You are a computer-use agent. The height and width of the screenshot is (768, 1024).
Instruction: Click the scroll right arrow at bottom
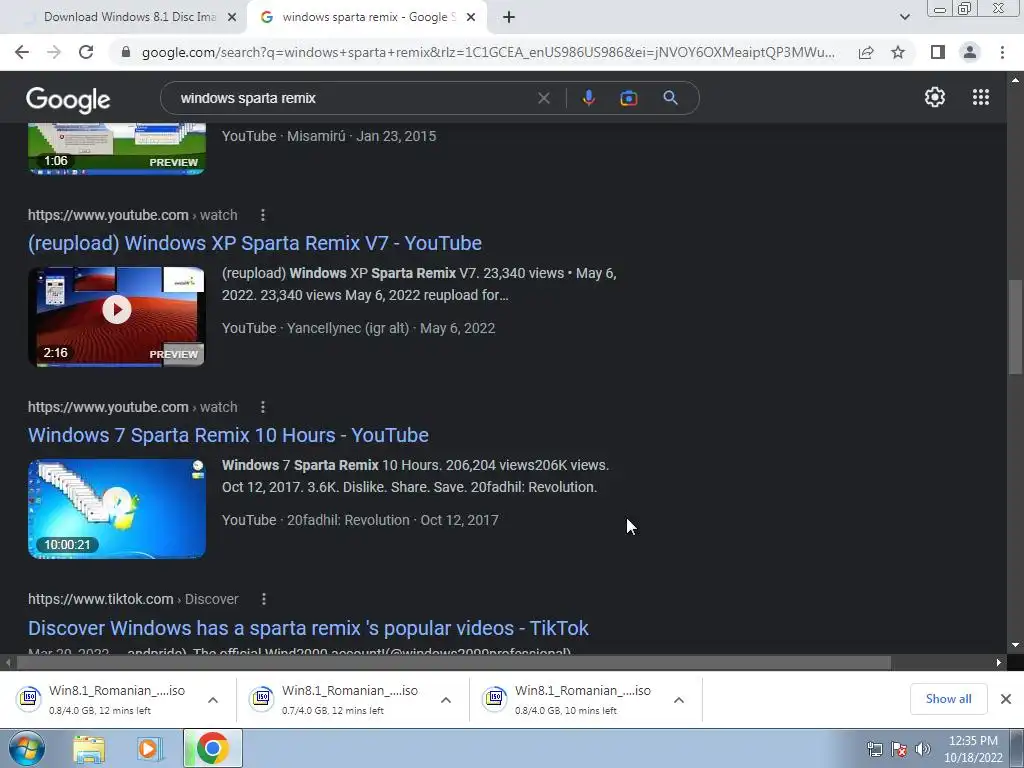pyautogui.click(x=999, y=662)
